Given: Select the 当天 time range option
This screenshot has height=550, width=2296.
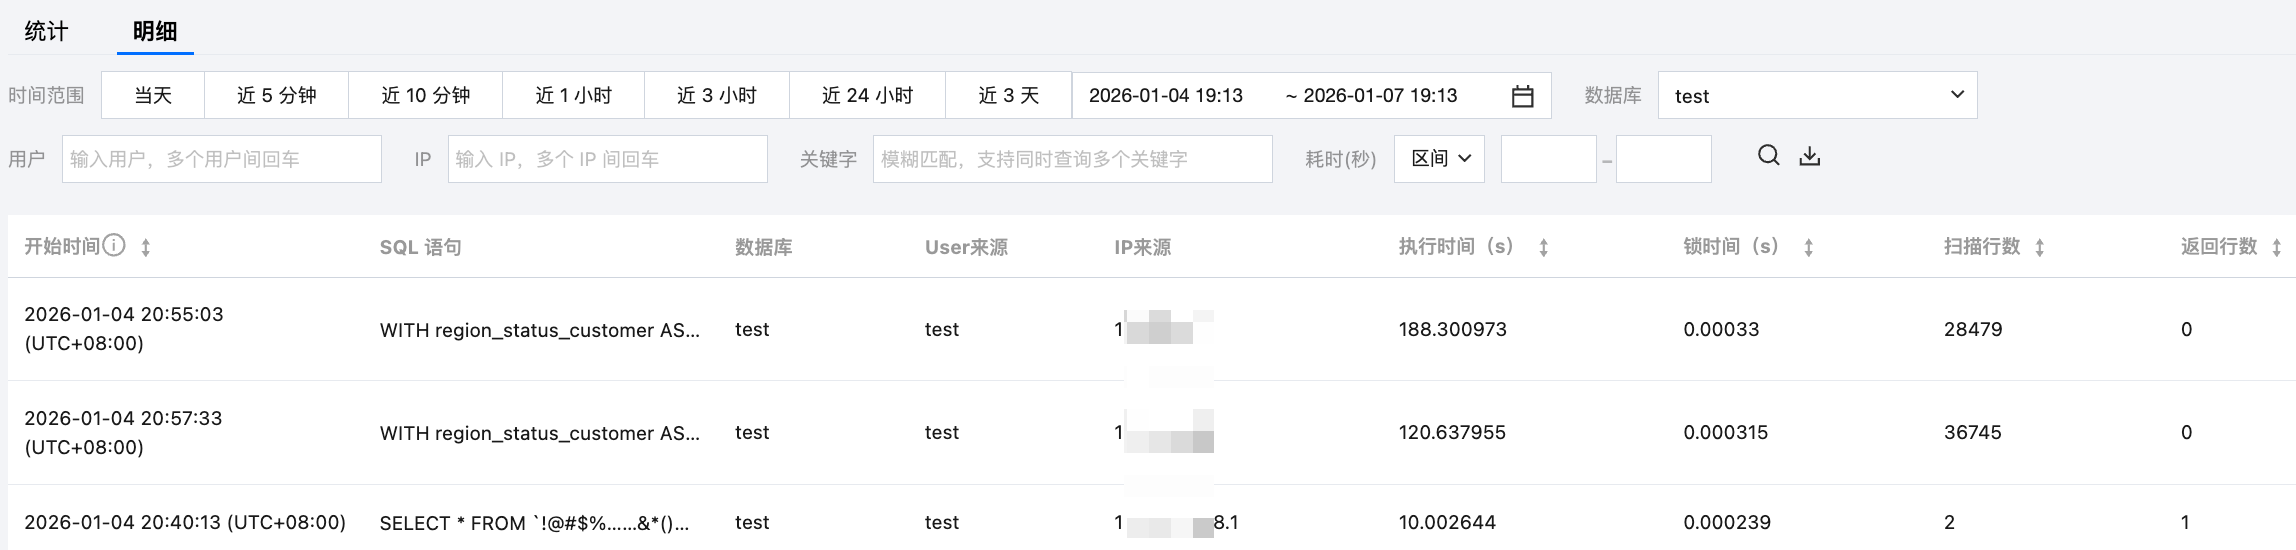Looking at the screenshot, I should (153, 96).
